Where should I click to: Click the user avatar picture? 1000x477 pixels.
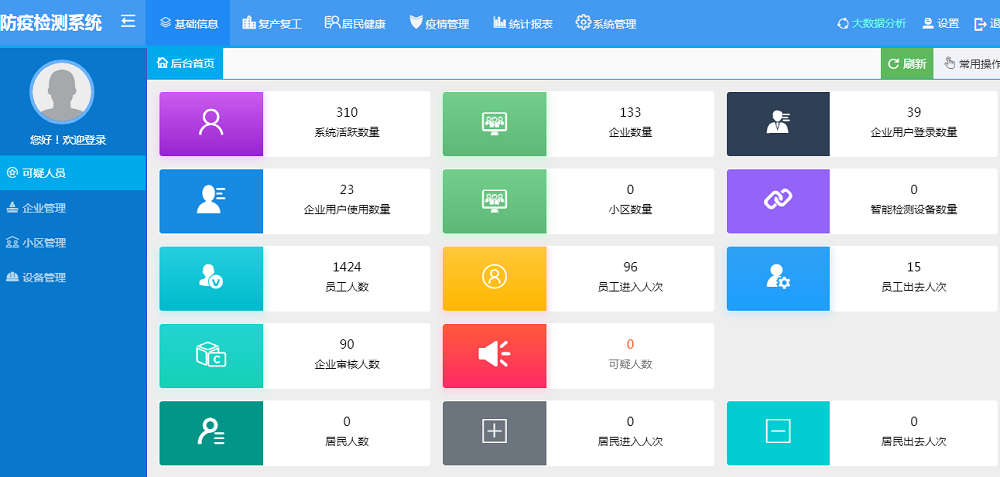(x=62, y=91)
